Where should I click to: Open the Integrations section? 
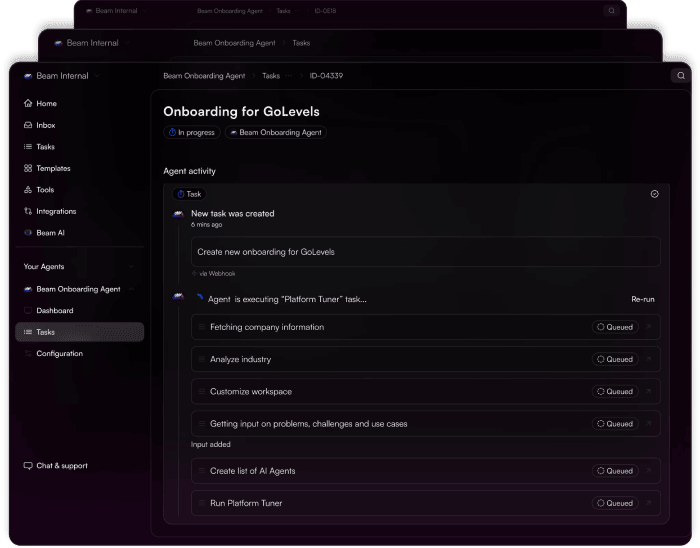[55, 211]
